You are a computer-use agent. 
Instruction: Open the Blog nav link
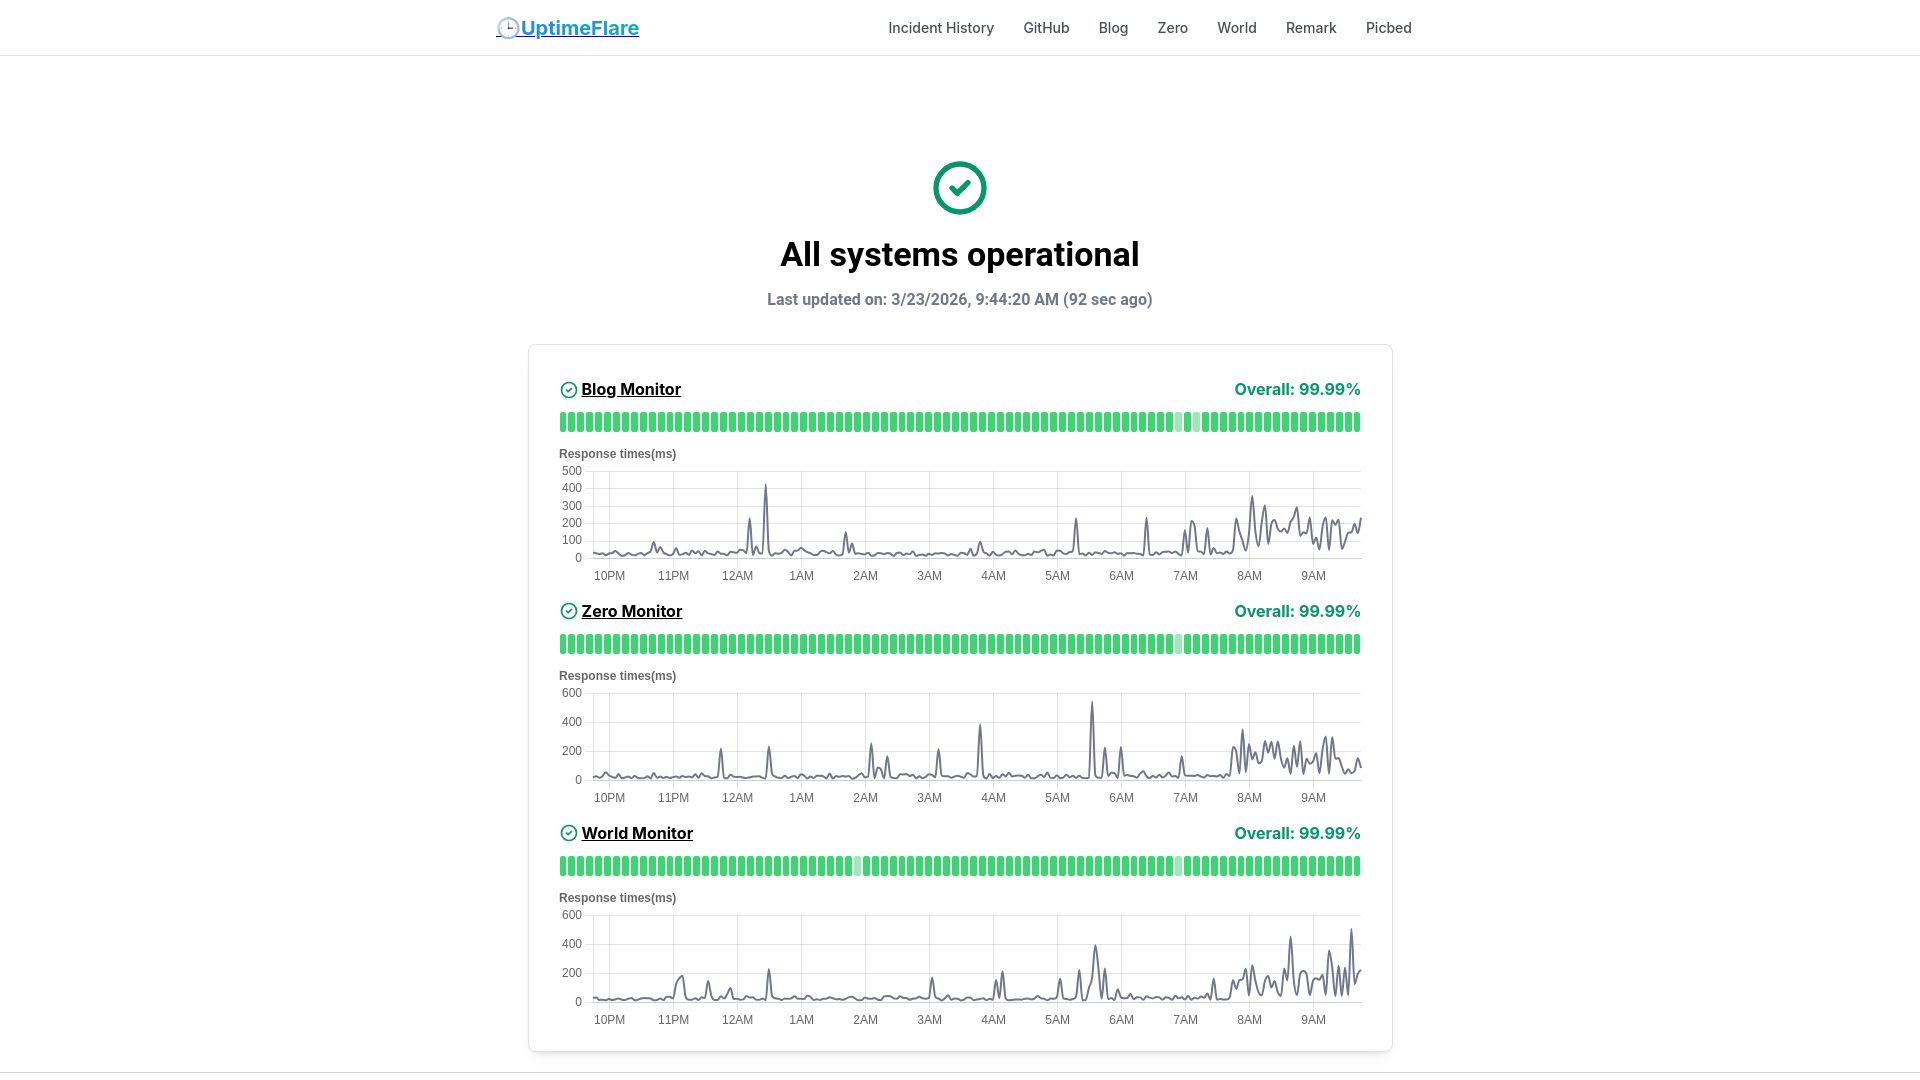pos(1113,28)
